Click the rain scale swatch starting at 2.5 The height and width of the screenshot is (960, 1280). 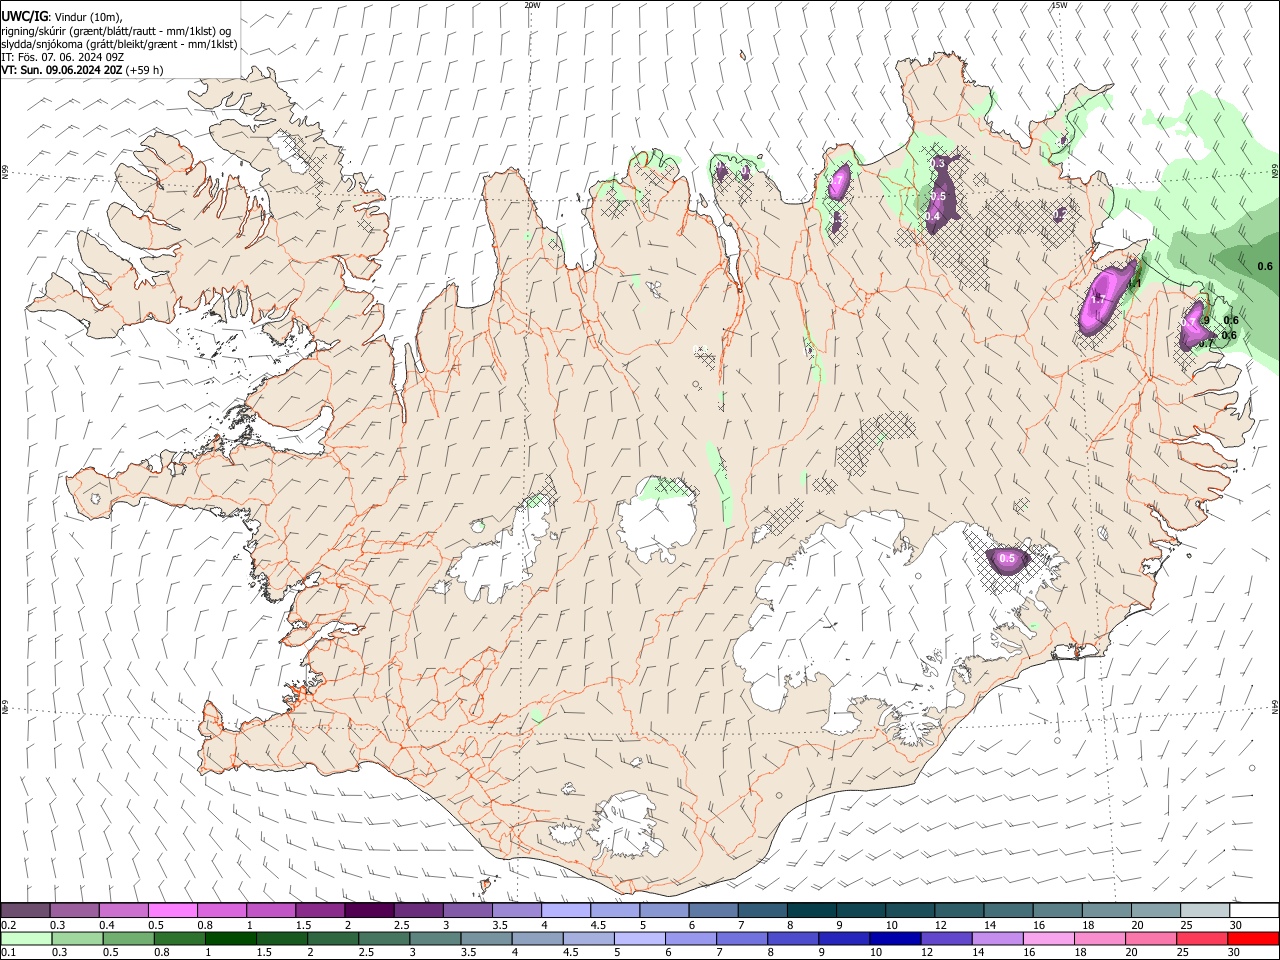(385, 938)
